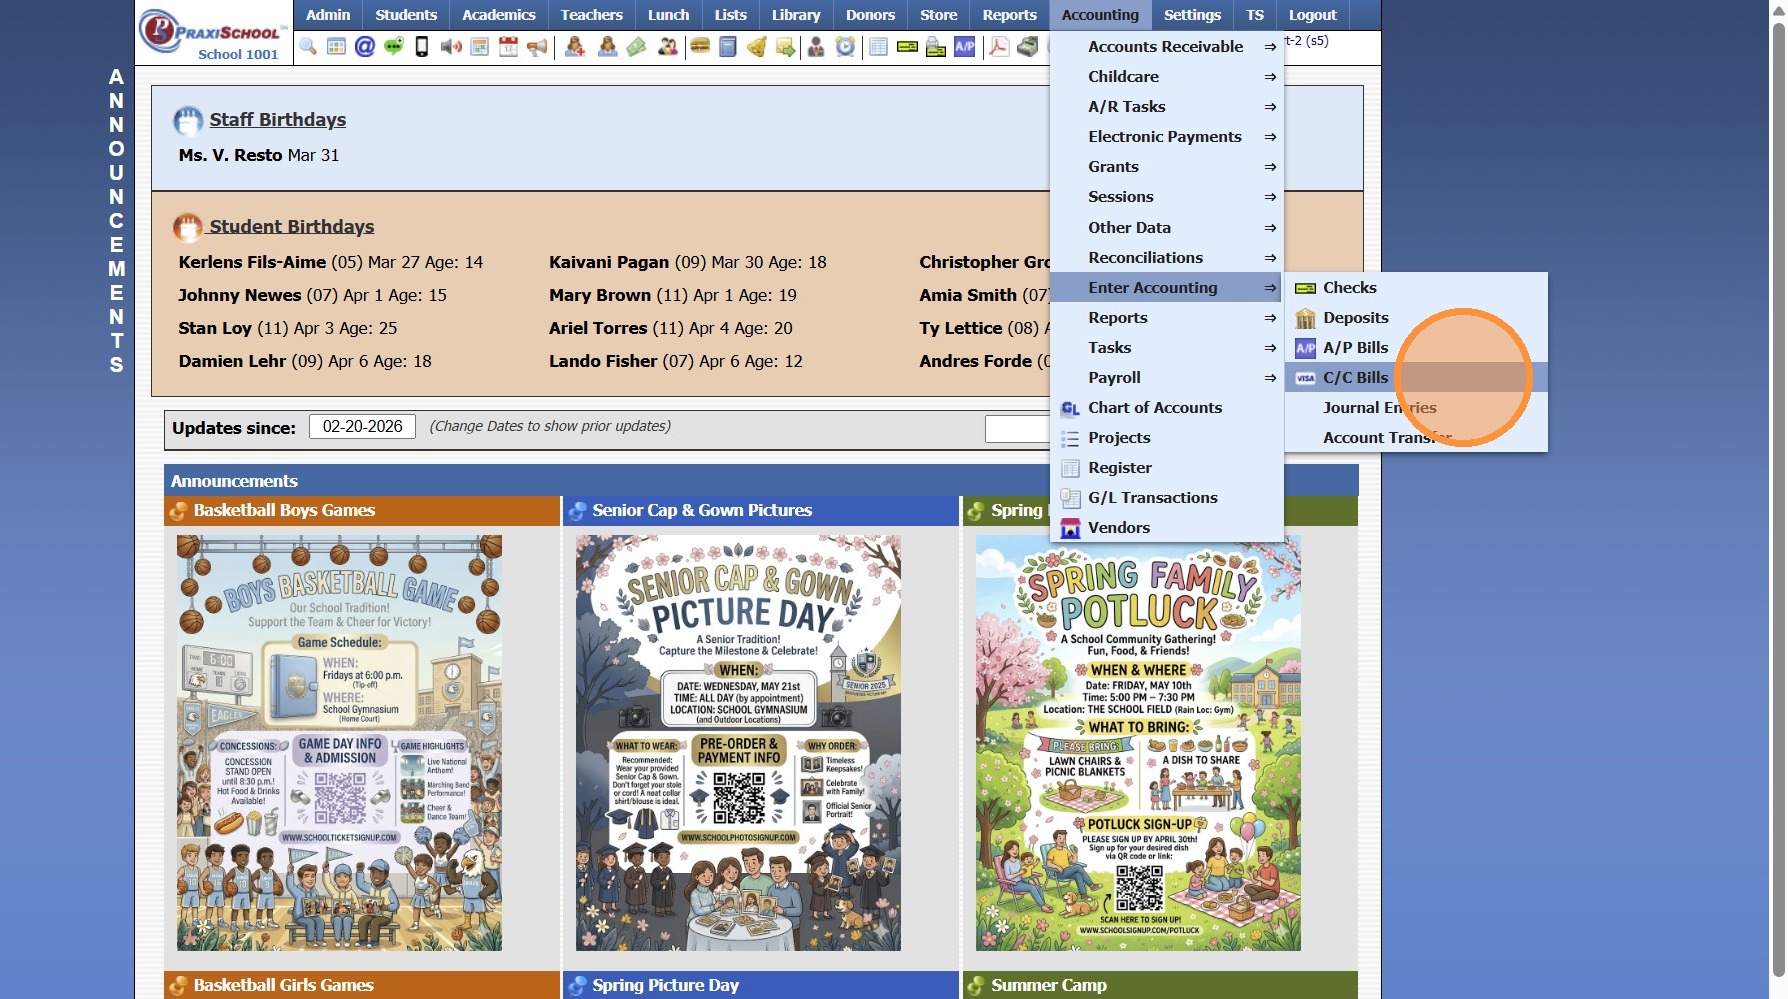This screenshot has width=1788, height=999.
Task: Expand Reports submenu in Accounting dropdown
Action: tap(1166, 318)
